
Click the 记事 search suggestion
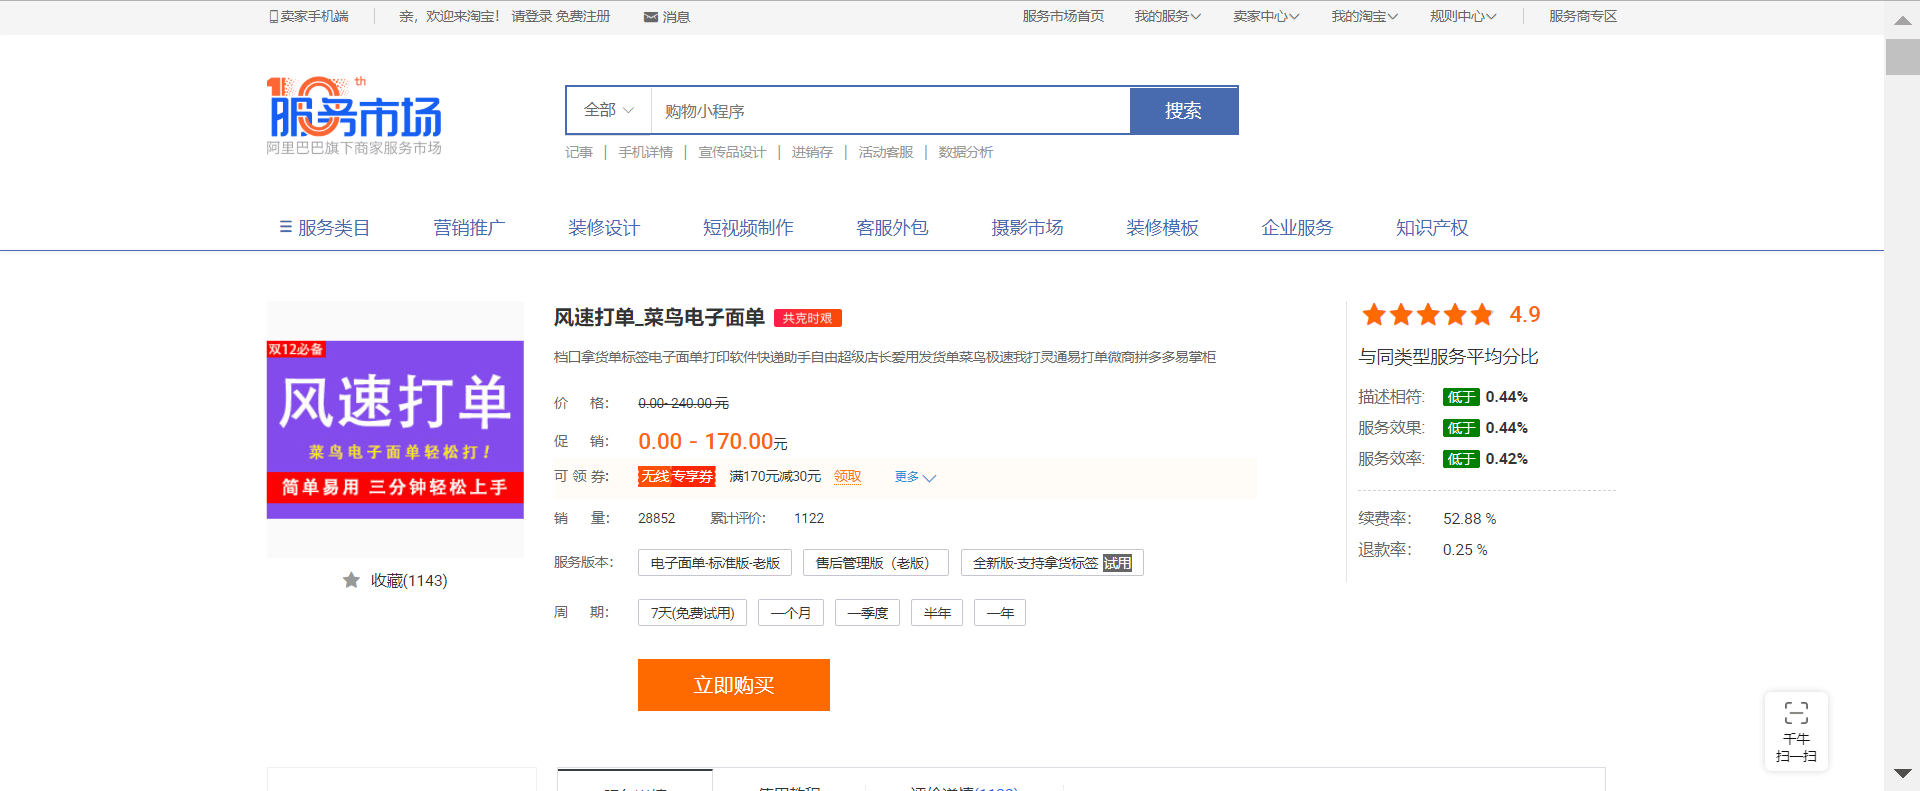(x=579, y=152)
